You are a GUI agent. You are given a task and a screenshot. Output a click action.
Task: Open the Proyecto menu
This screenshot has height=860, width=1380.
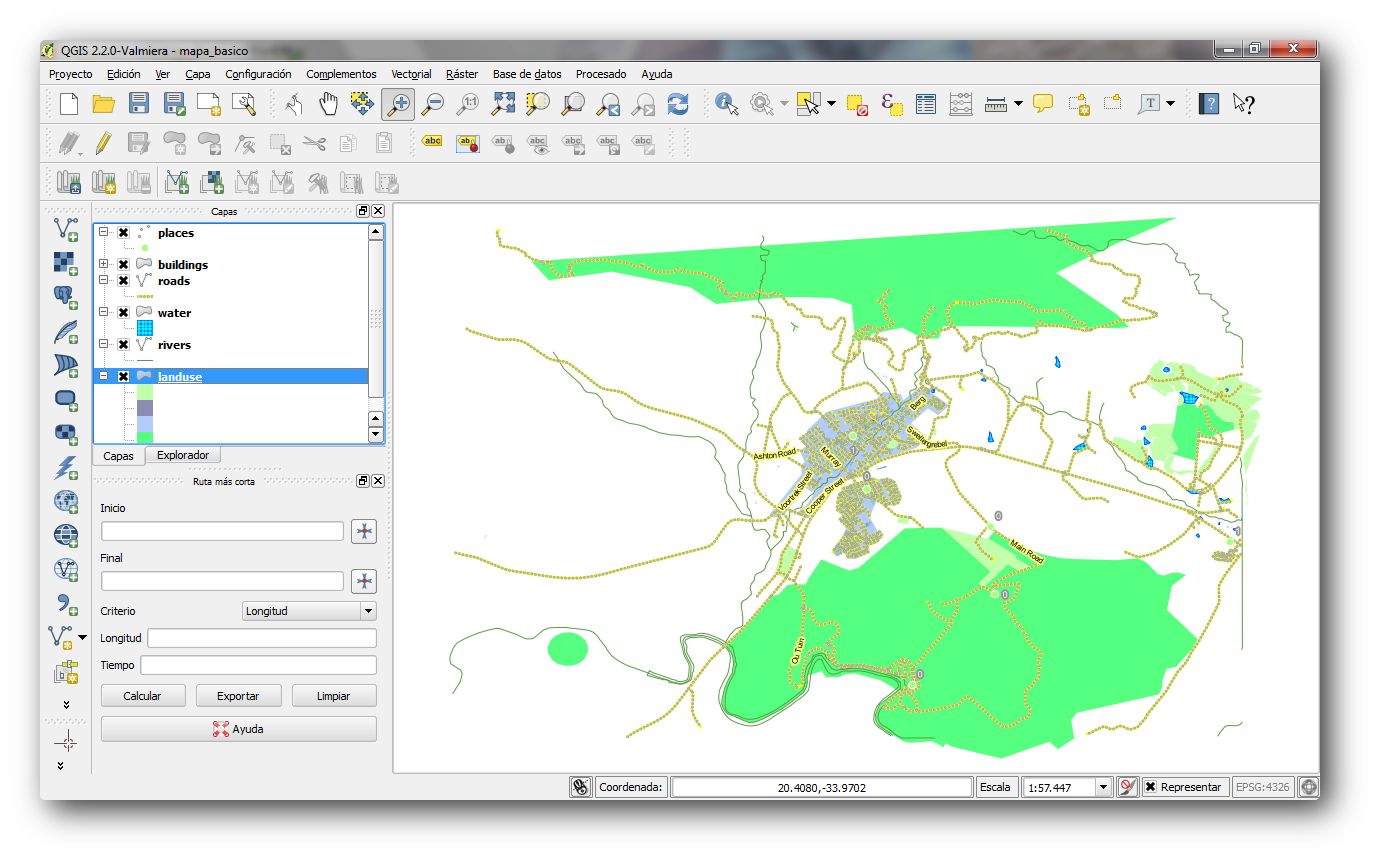point(70,74)
